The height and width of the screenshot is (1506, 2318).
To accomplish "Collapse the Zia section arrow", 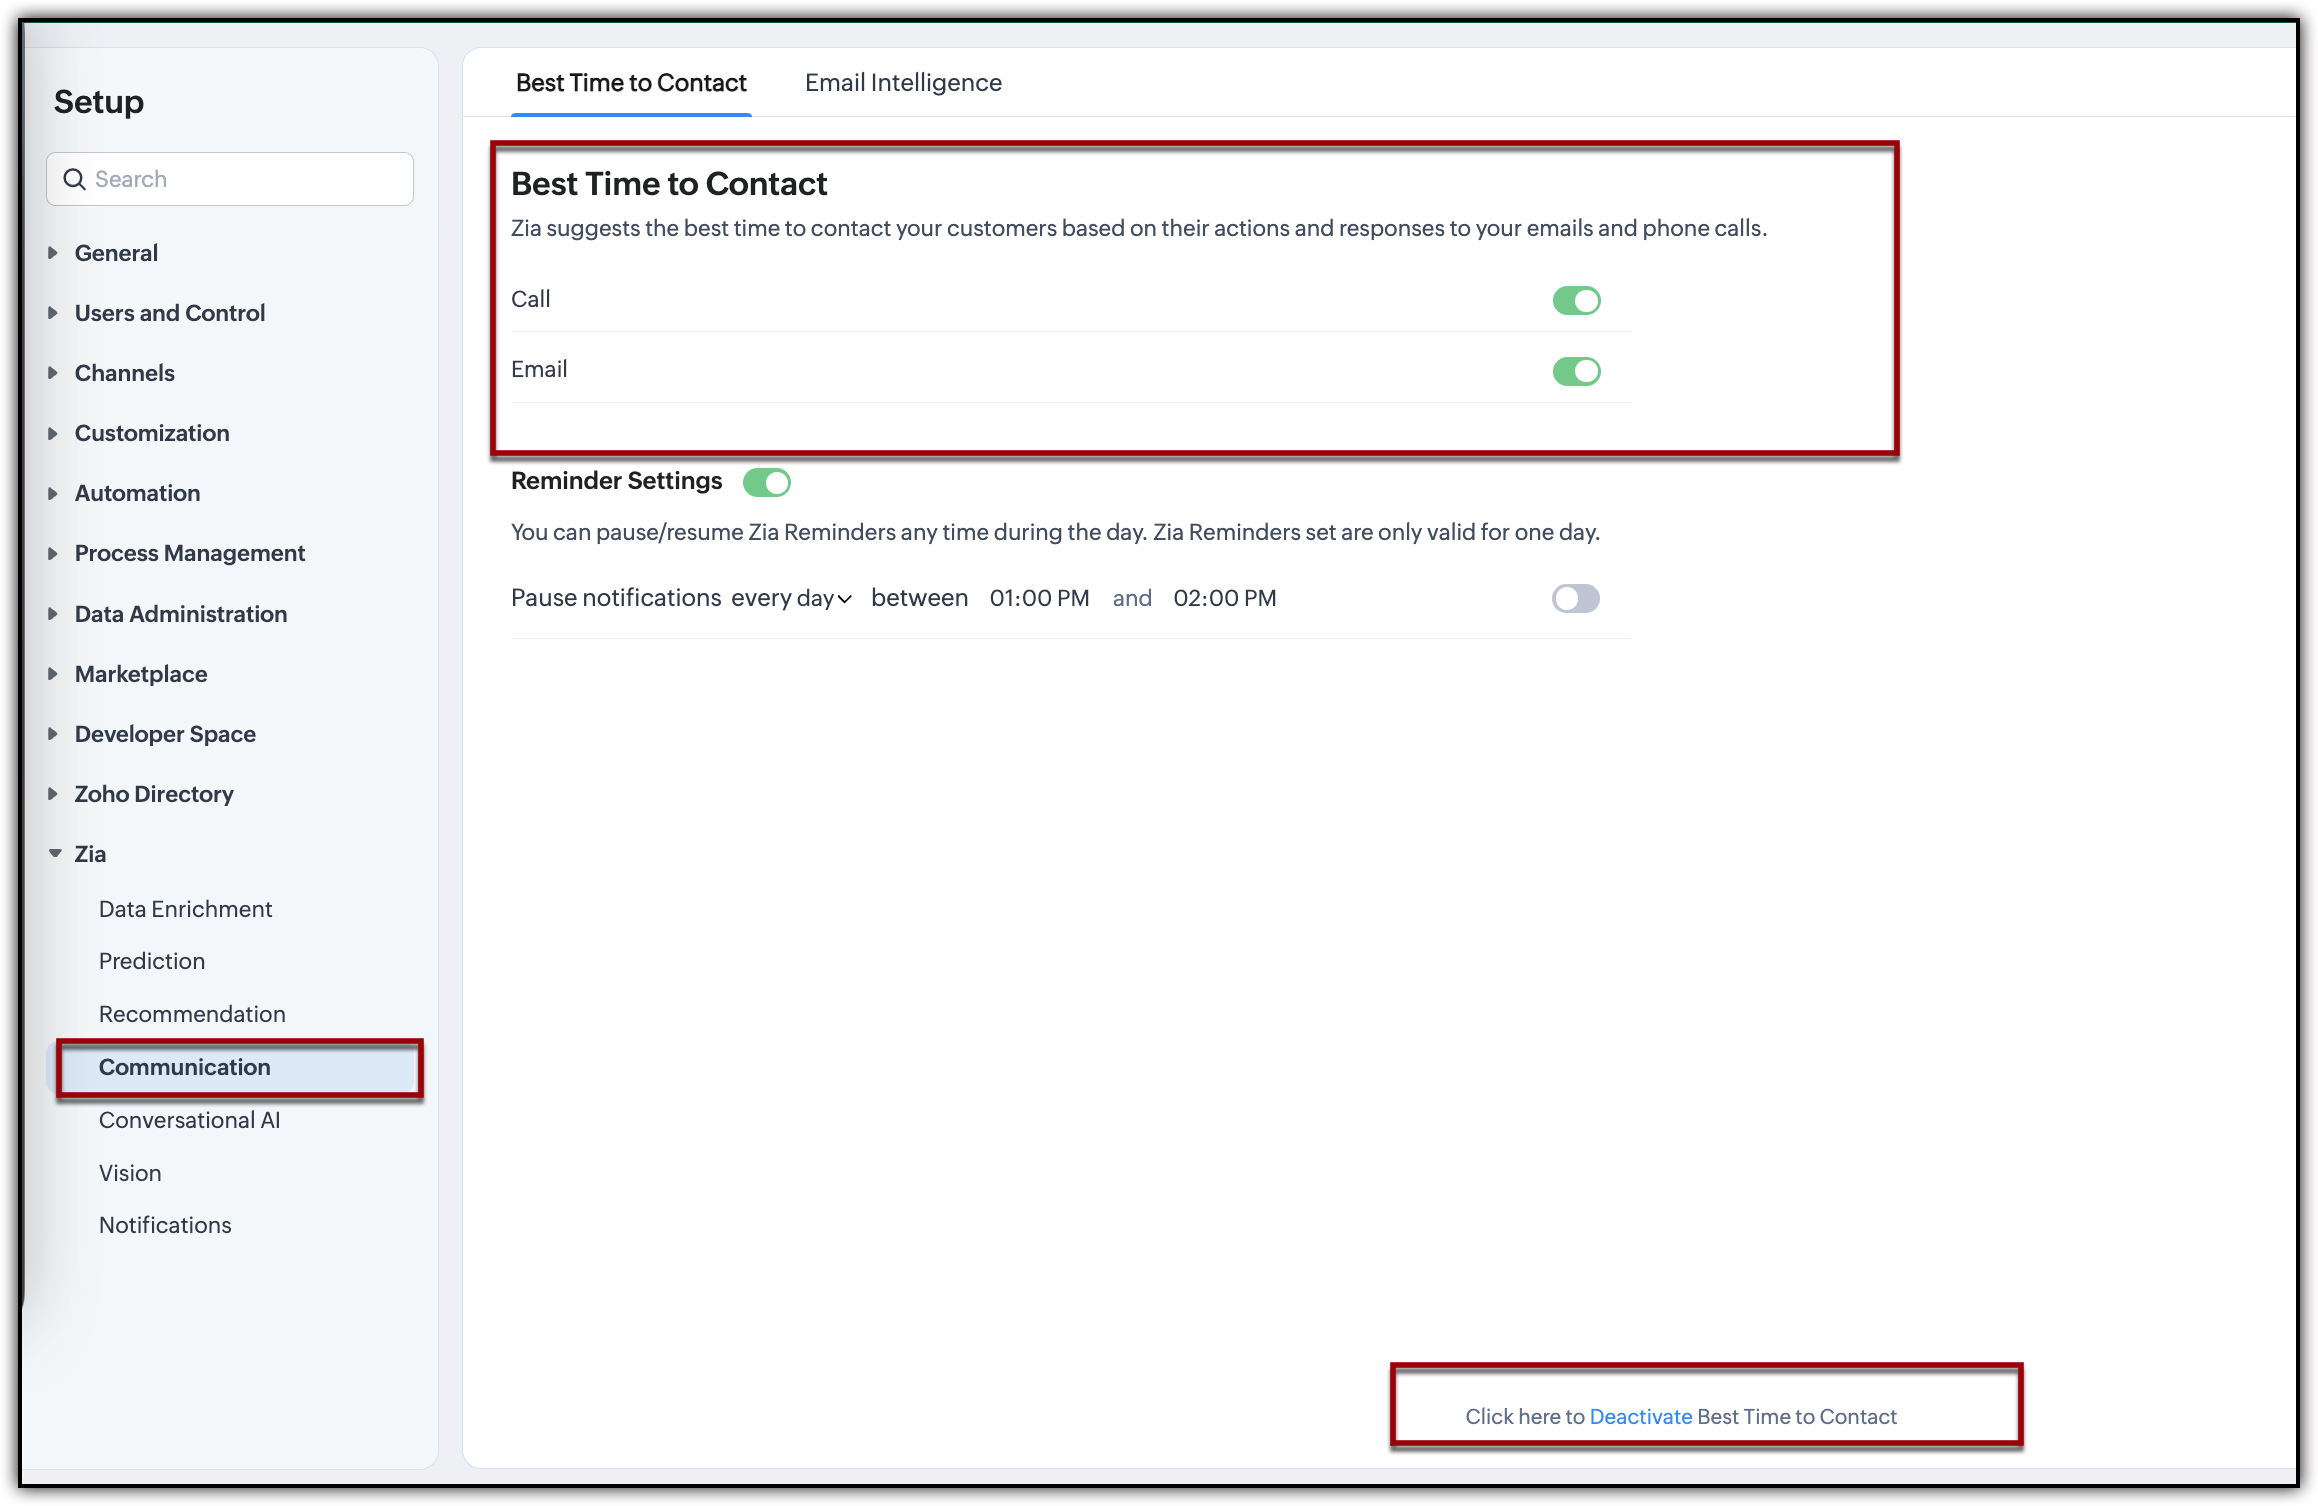I will 54,854.
